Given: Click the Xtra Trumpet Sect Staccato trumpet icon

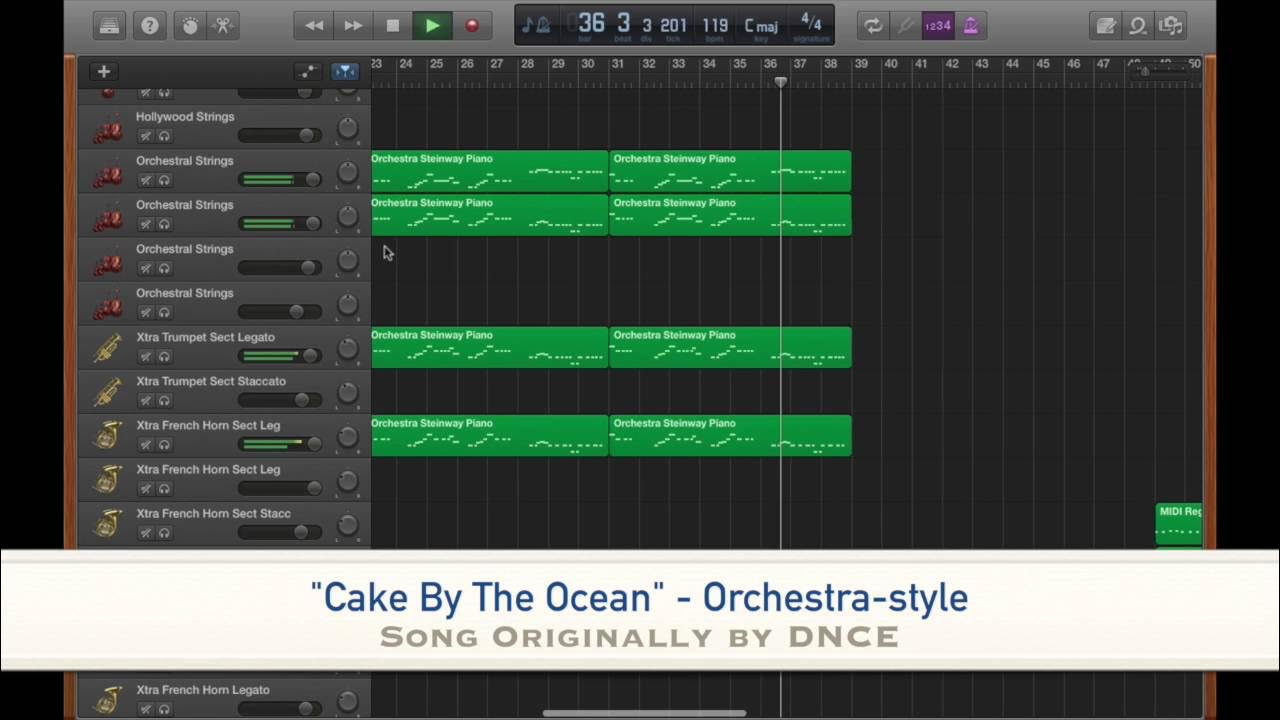Looking at the screenshot, I should 108,392.
